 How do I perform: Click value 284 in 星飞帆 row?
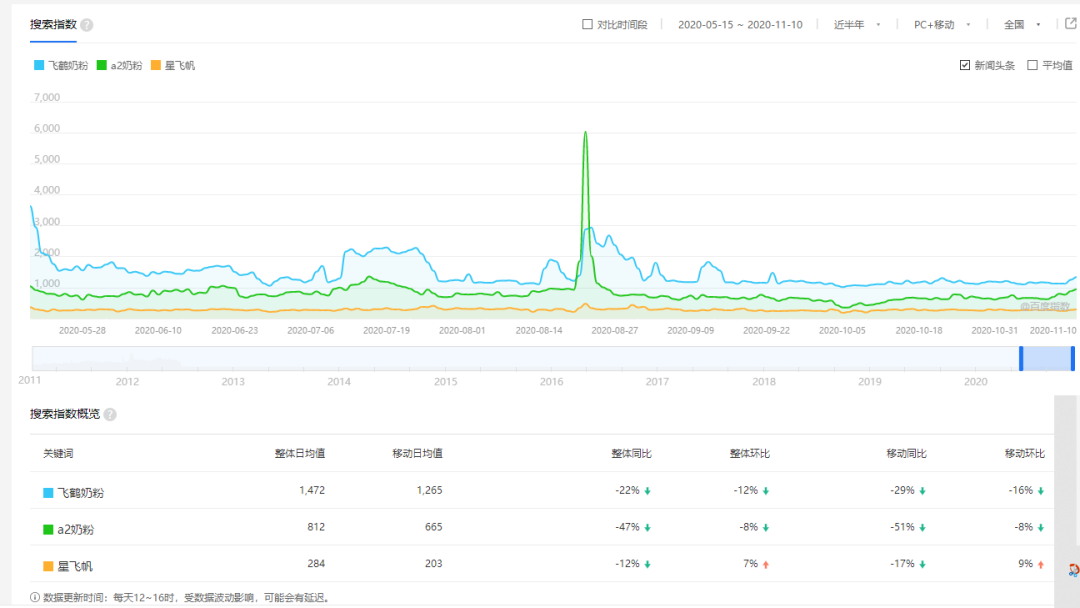[316, 563]
